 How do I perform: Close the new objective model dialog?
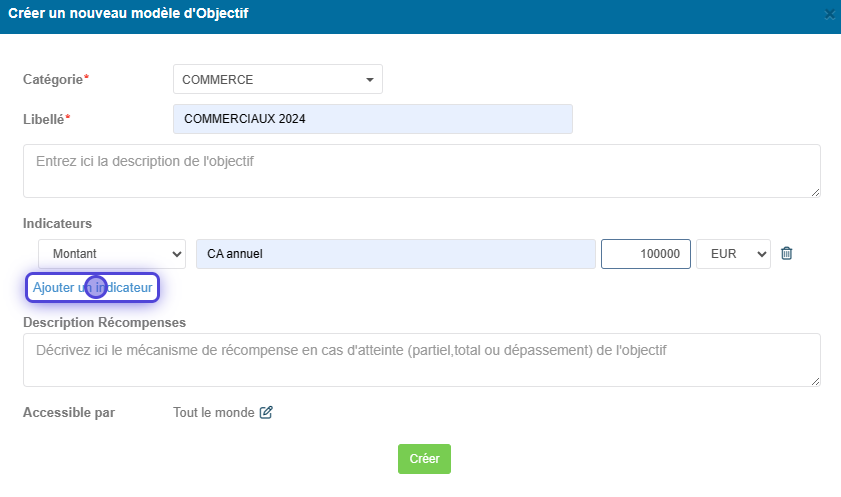[829, 15]
